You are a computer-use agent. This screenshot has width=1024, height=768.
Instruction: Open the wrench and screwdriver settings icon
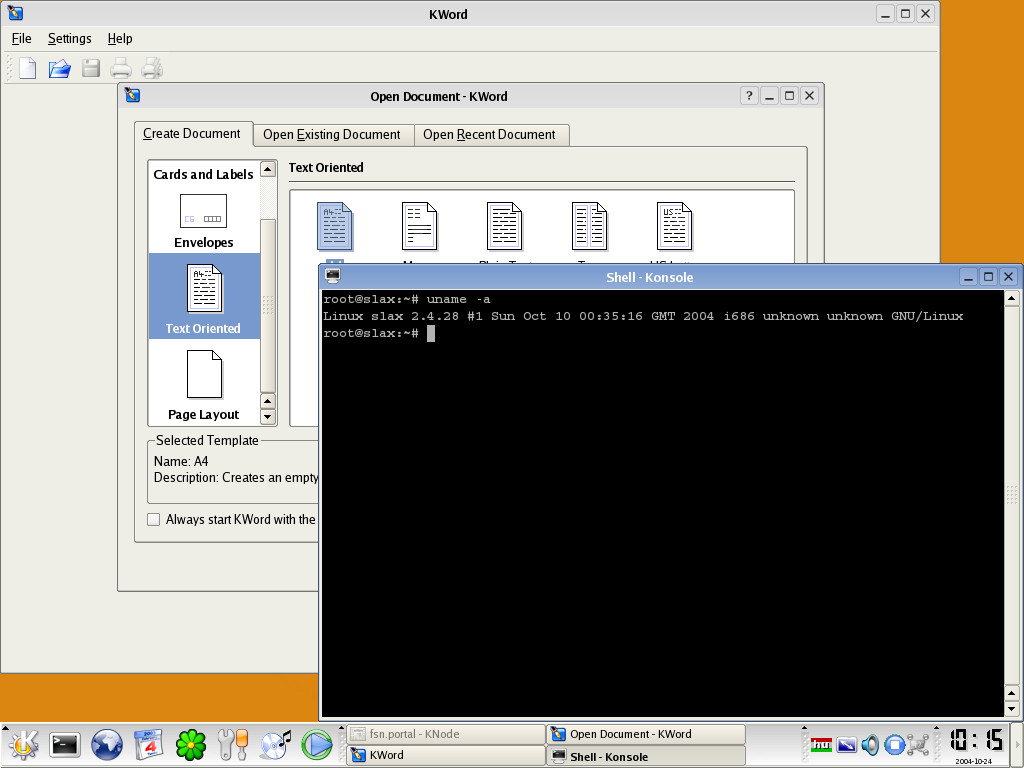pos(232,744)
